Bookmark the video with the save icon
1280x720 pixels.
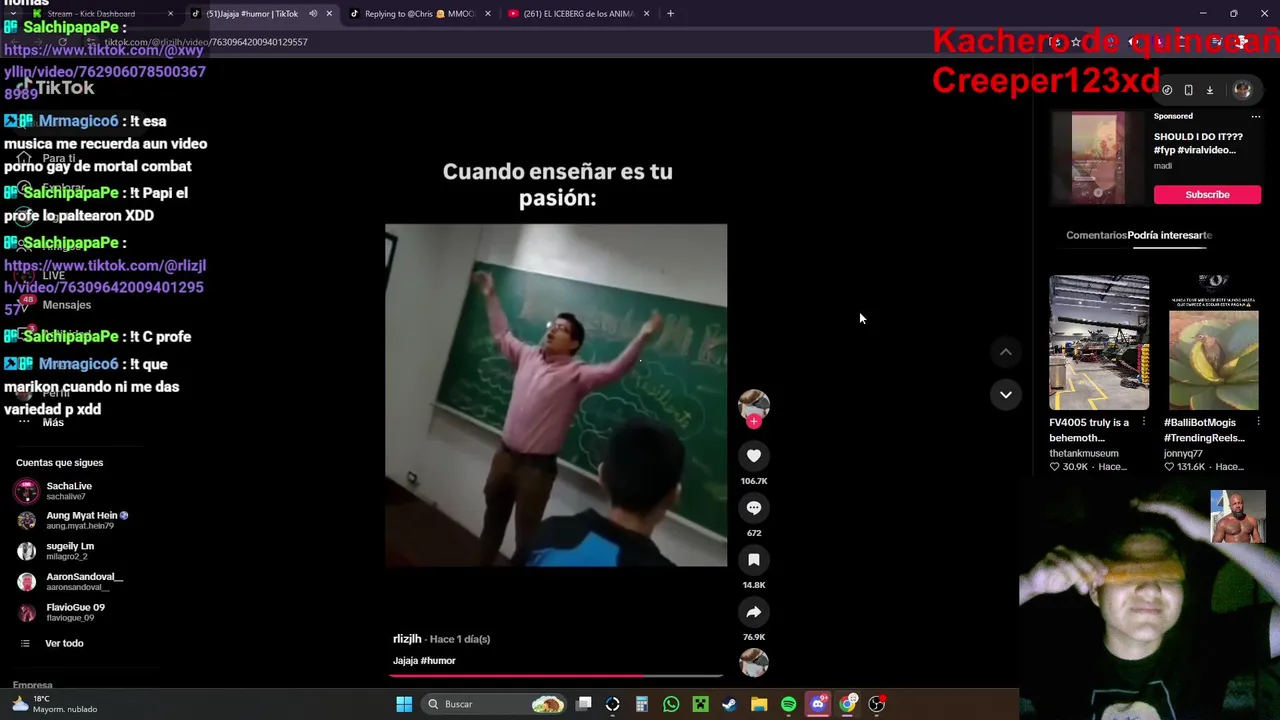(x=754, y=560)
